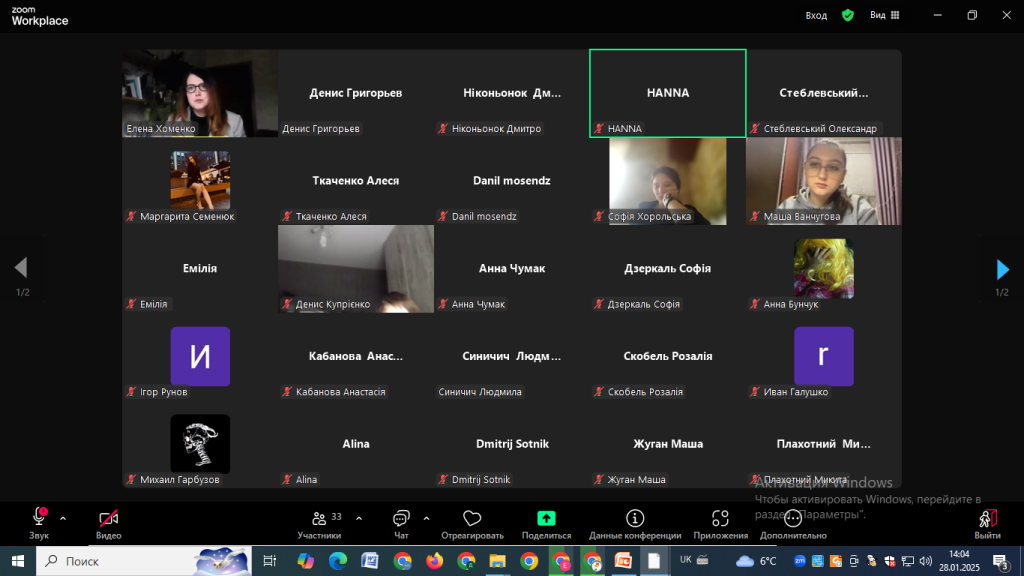Click the Отреагировать reactions heart icon
Image resolution: width=1024 pixels, height=576 pixels.
[472, 518]
